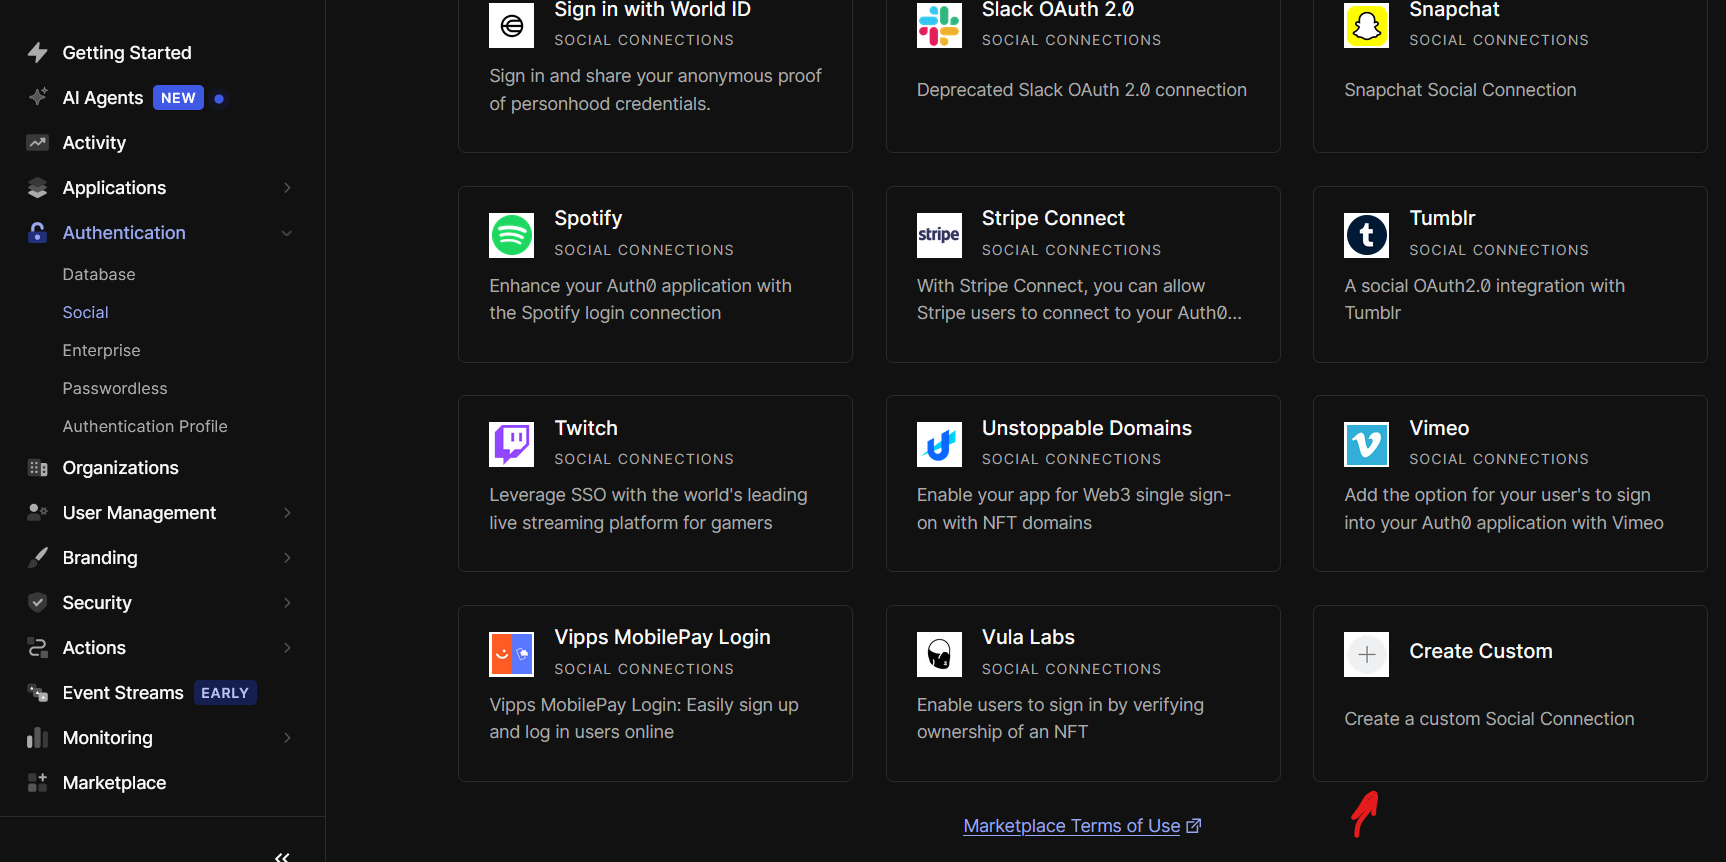Screen dimensions: 1726x862
Task: Click the Slack OAuth 2.0 icon
Action: point(938,25)
